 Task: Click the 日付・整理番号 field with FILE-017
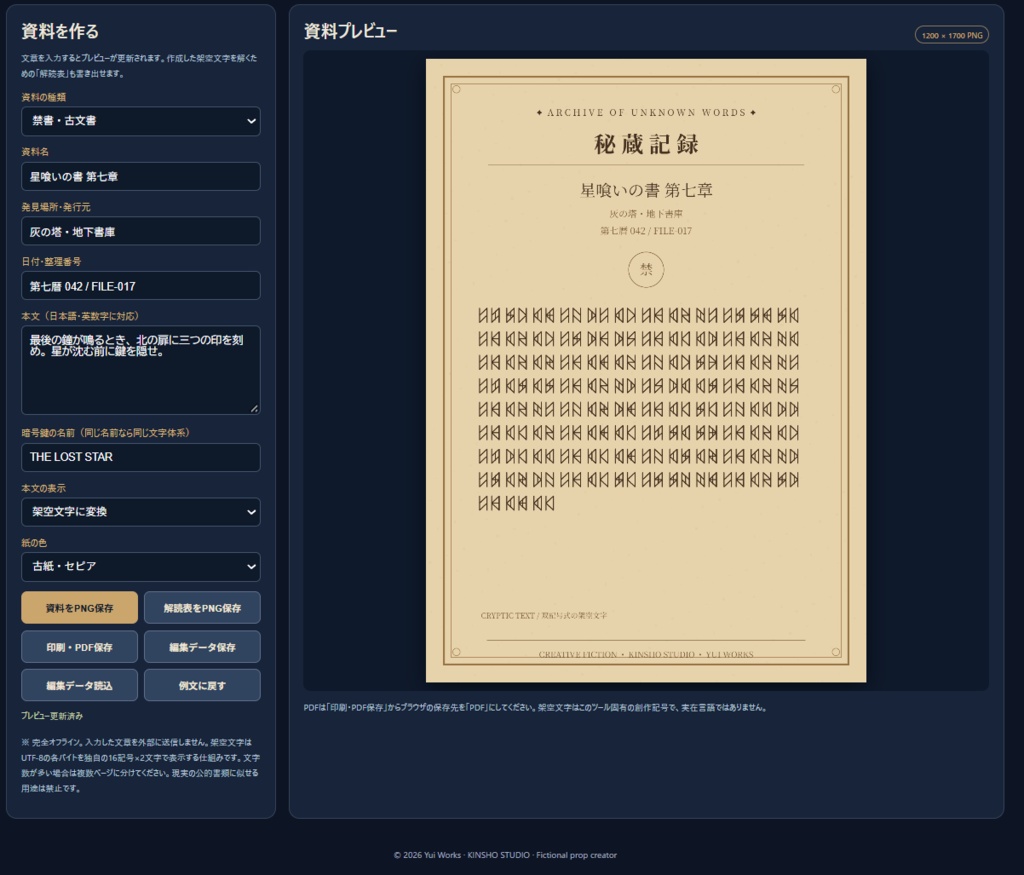click(140, 286)
